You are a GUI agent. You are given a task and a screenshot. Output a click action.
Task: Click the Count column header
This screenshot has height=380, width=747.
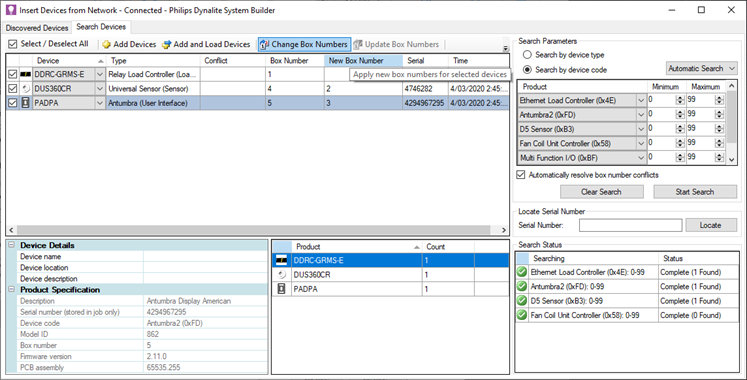(x=448, y=247)
